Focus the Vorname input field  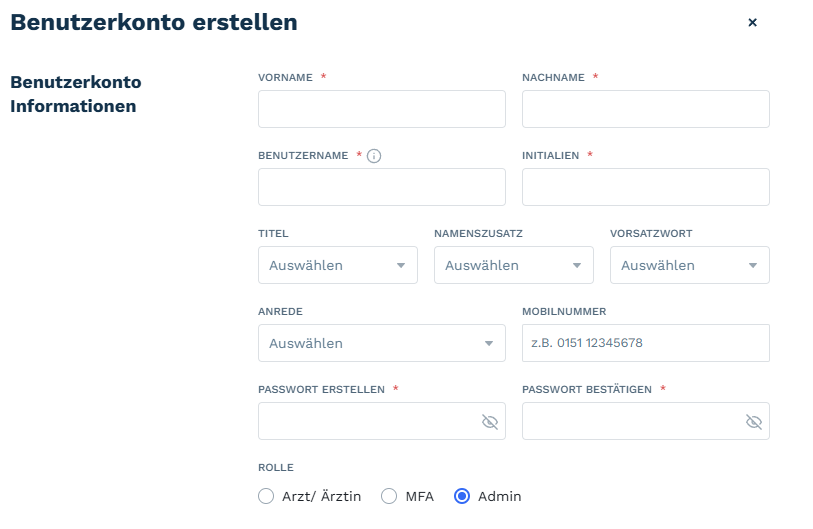click(x=382, y=109)
